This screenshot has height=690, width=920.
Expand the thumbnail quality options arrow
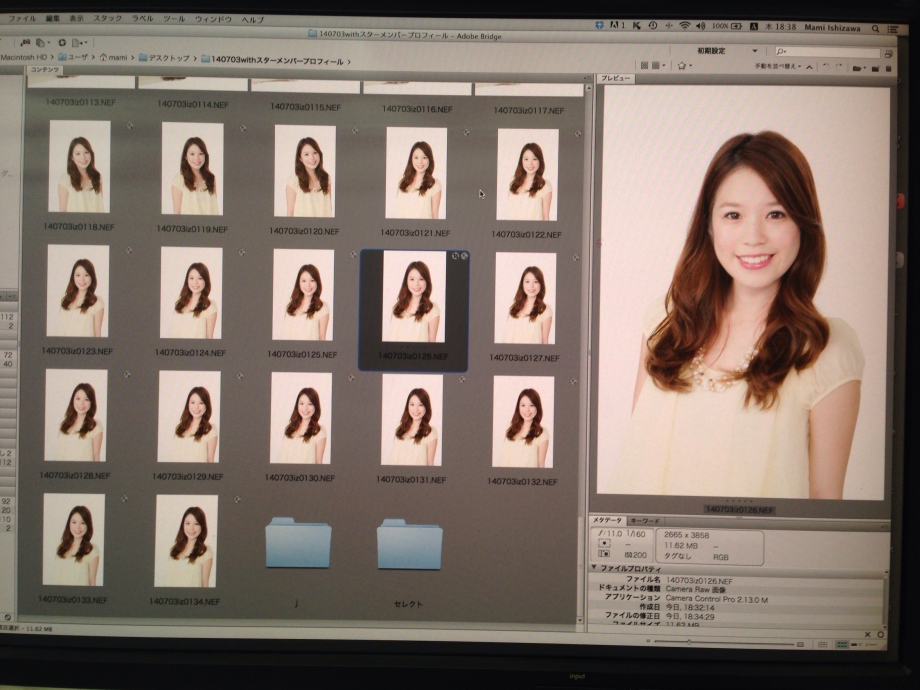(664, 66)
